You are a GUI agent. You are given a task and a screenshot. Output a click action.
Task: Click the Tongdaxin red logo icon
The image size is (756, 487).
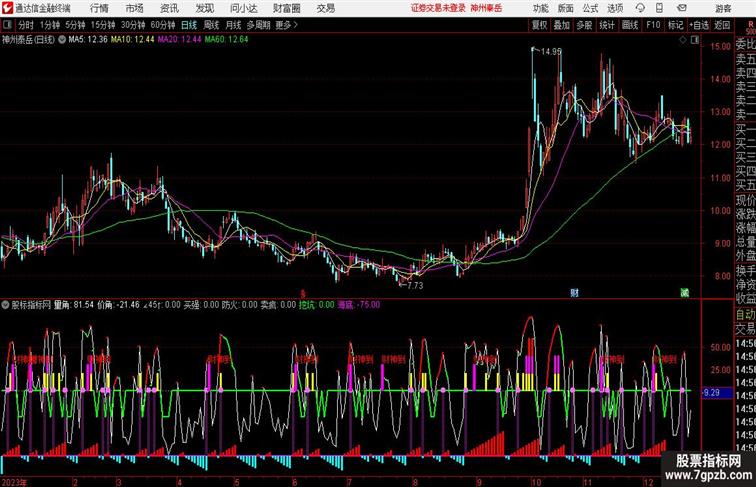point(7,8)
